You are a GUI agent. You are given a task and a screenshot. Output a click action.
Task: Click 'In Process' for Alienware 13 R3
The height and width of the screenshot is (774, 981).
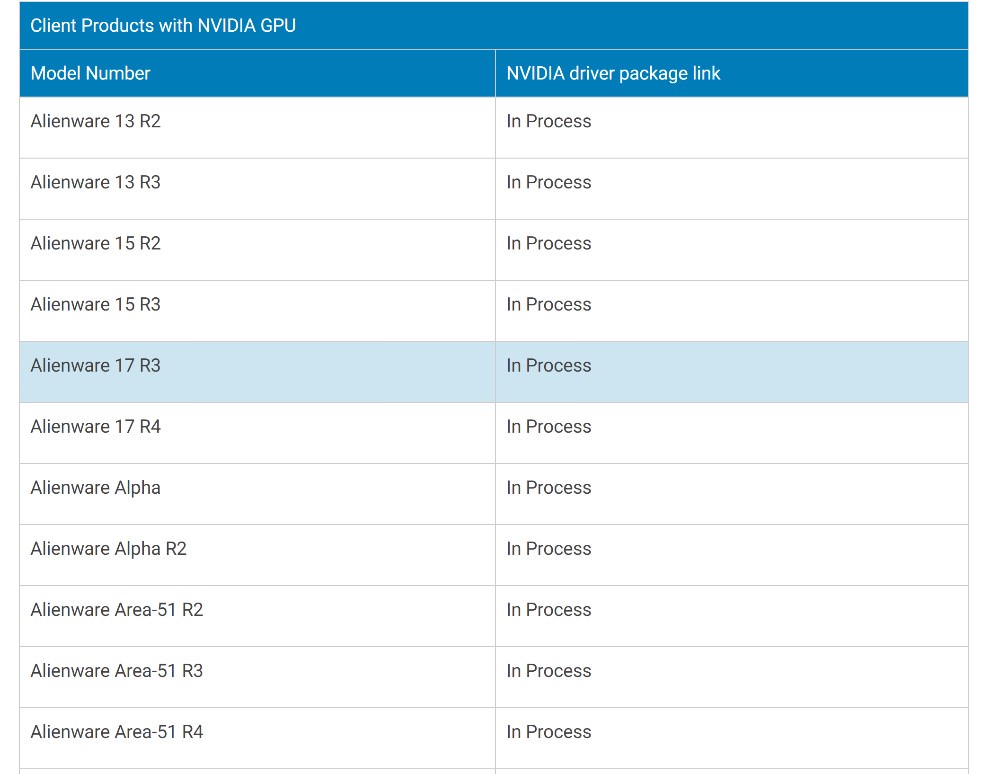point(549,182)
